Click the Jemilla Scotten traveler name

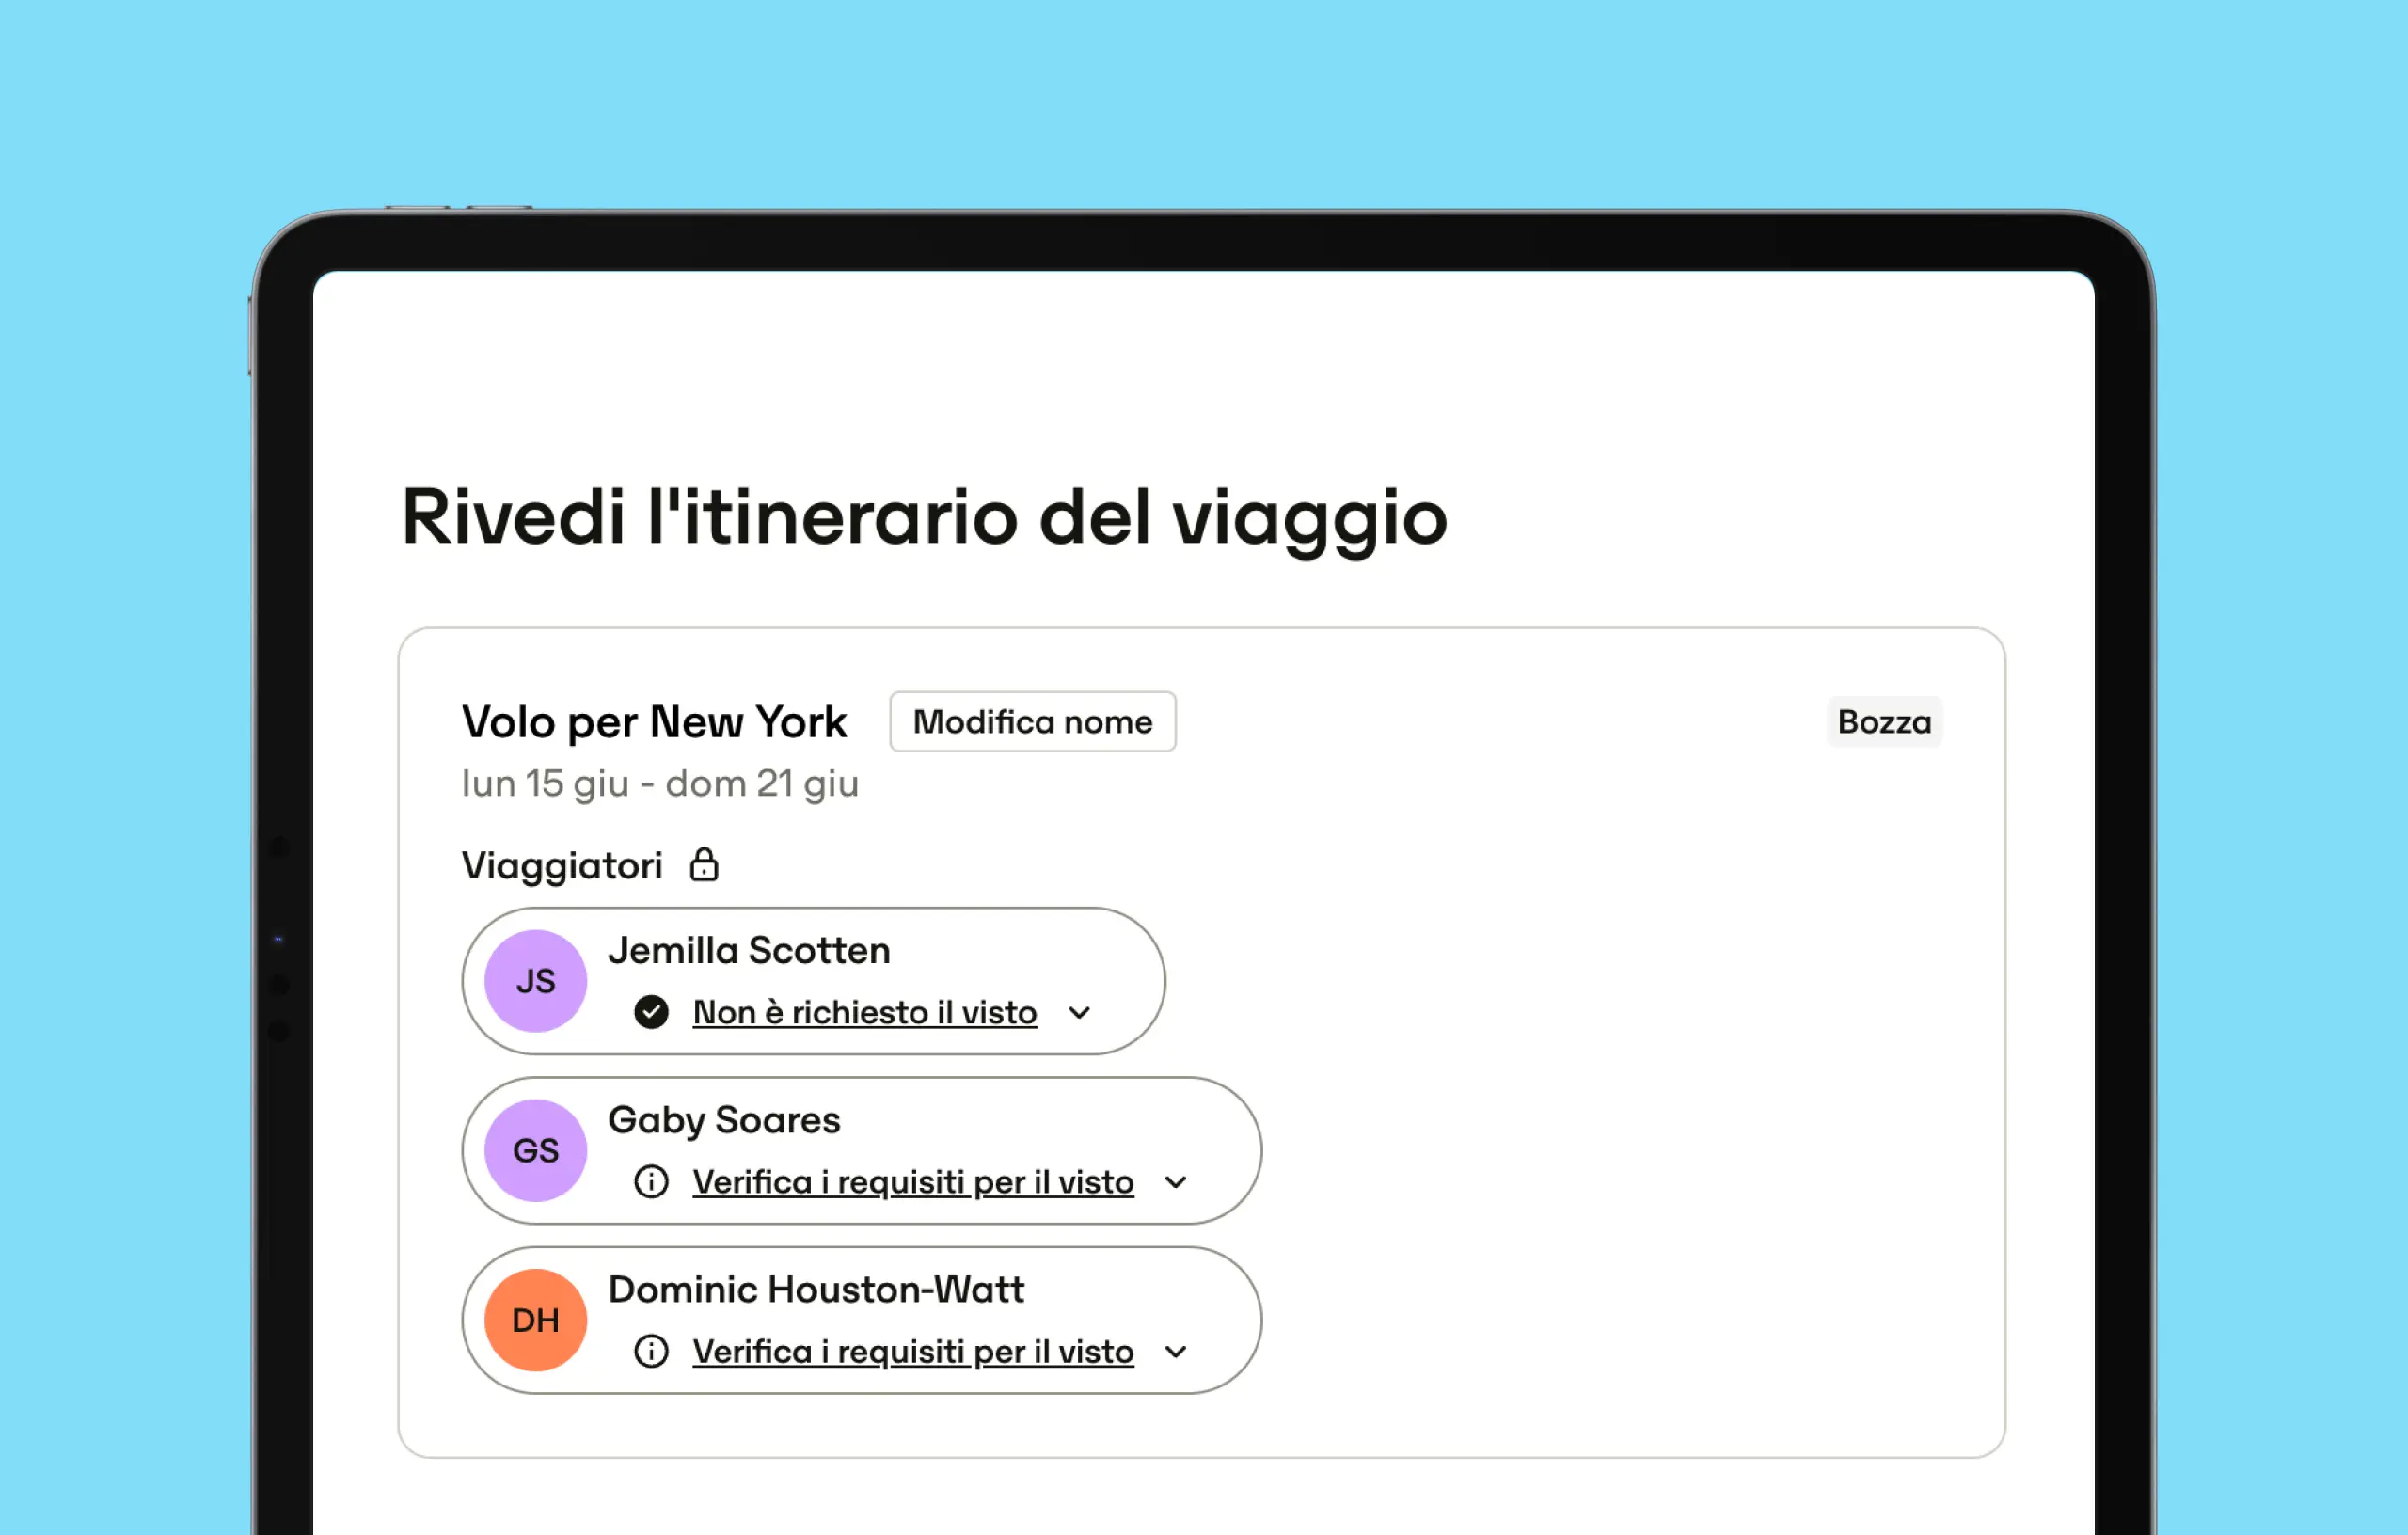[x=749, y=950]
